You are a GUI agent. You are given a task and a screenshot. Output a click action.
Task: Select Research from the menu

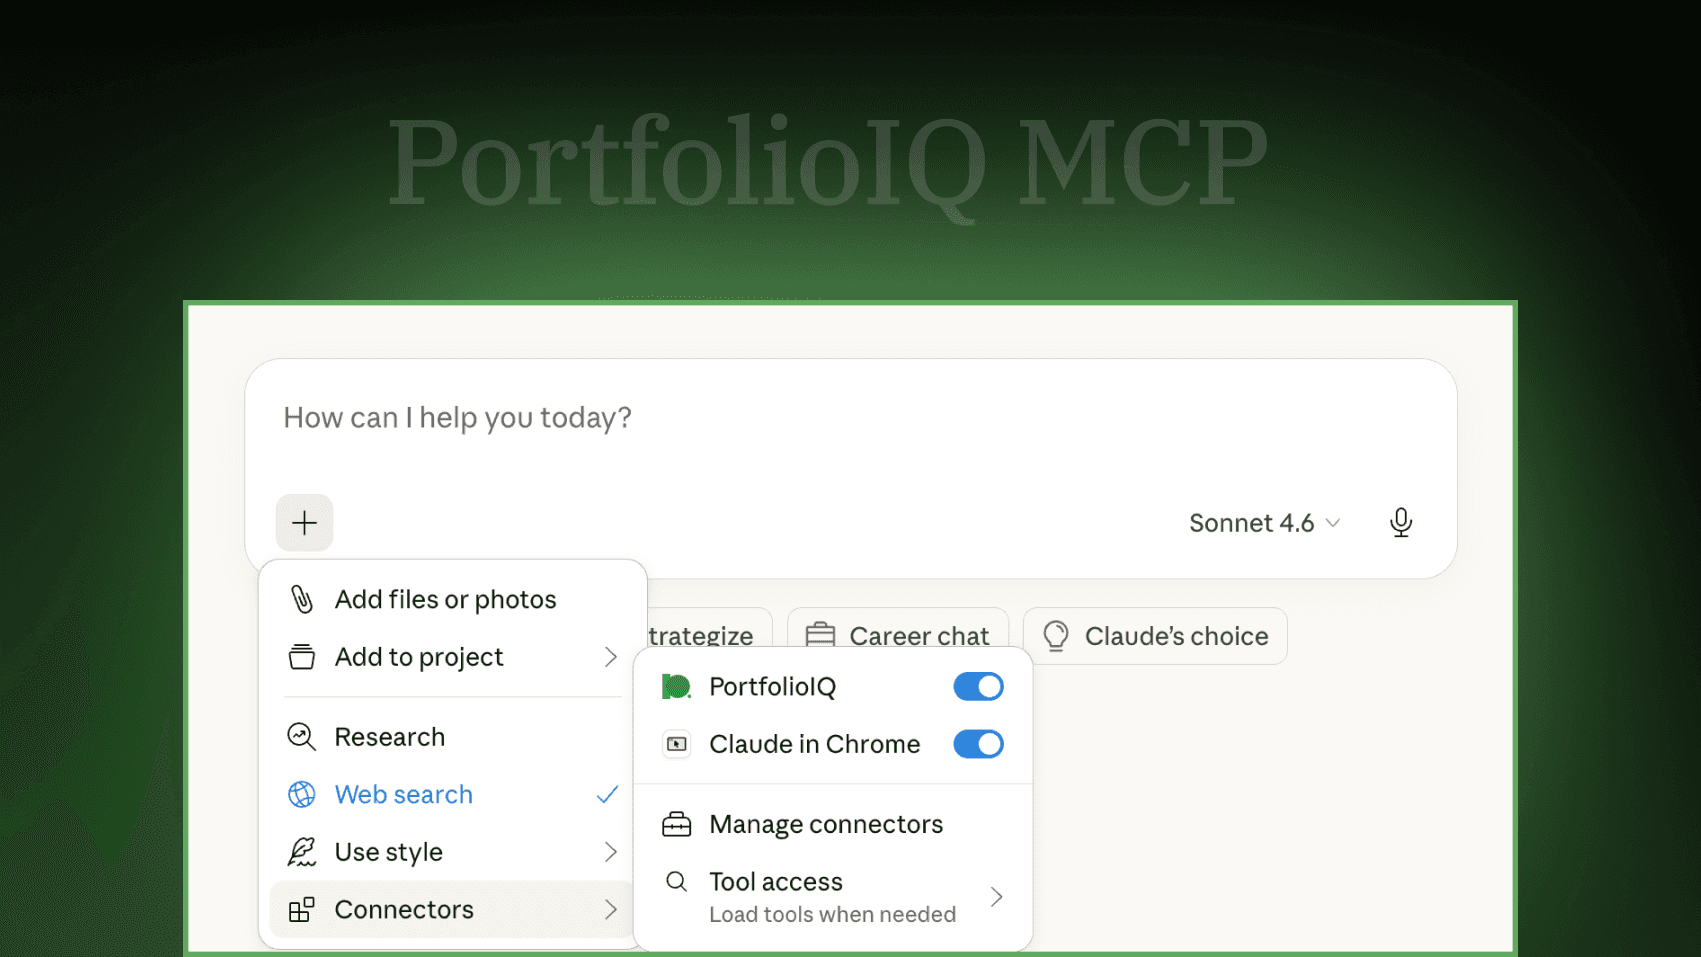click(x=452, y=737)
